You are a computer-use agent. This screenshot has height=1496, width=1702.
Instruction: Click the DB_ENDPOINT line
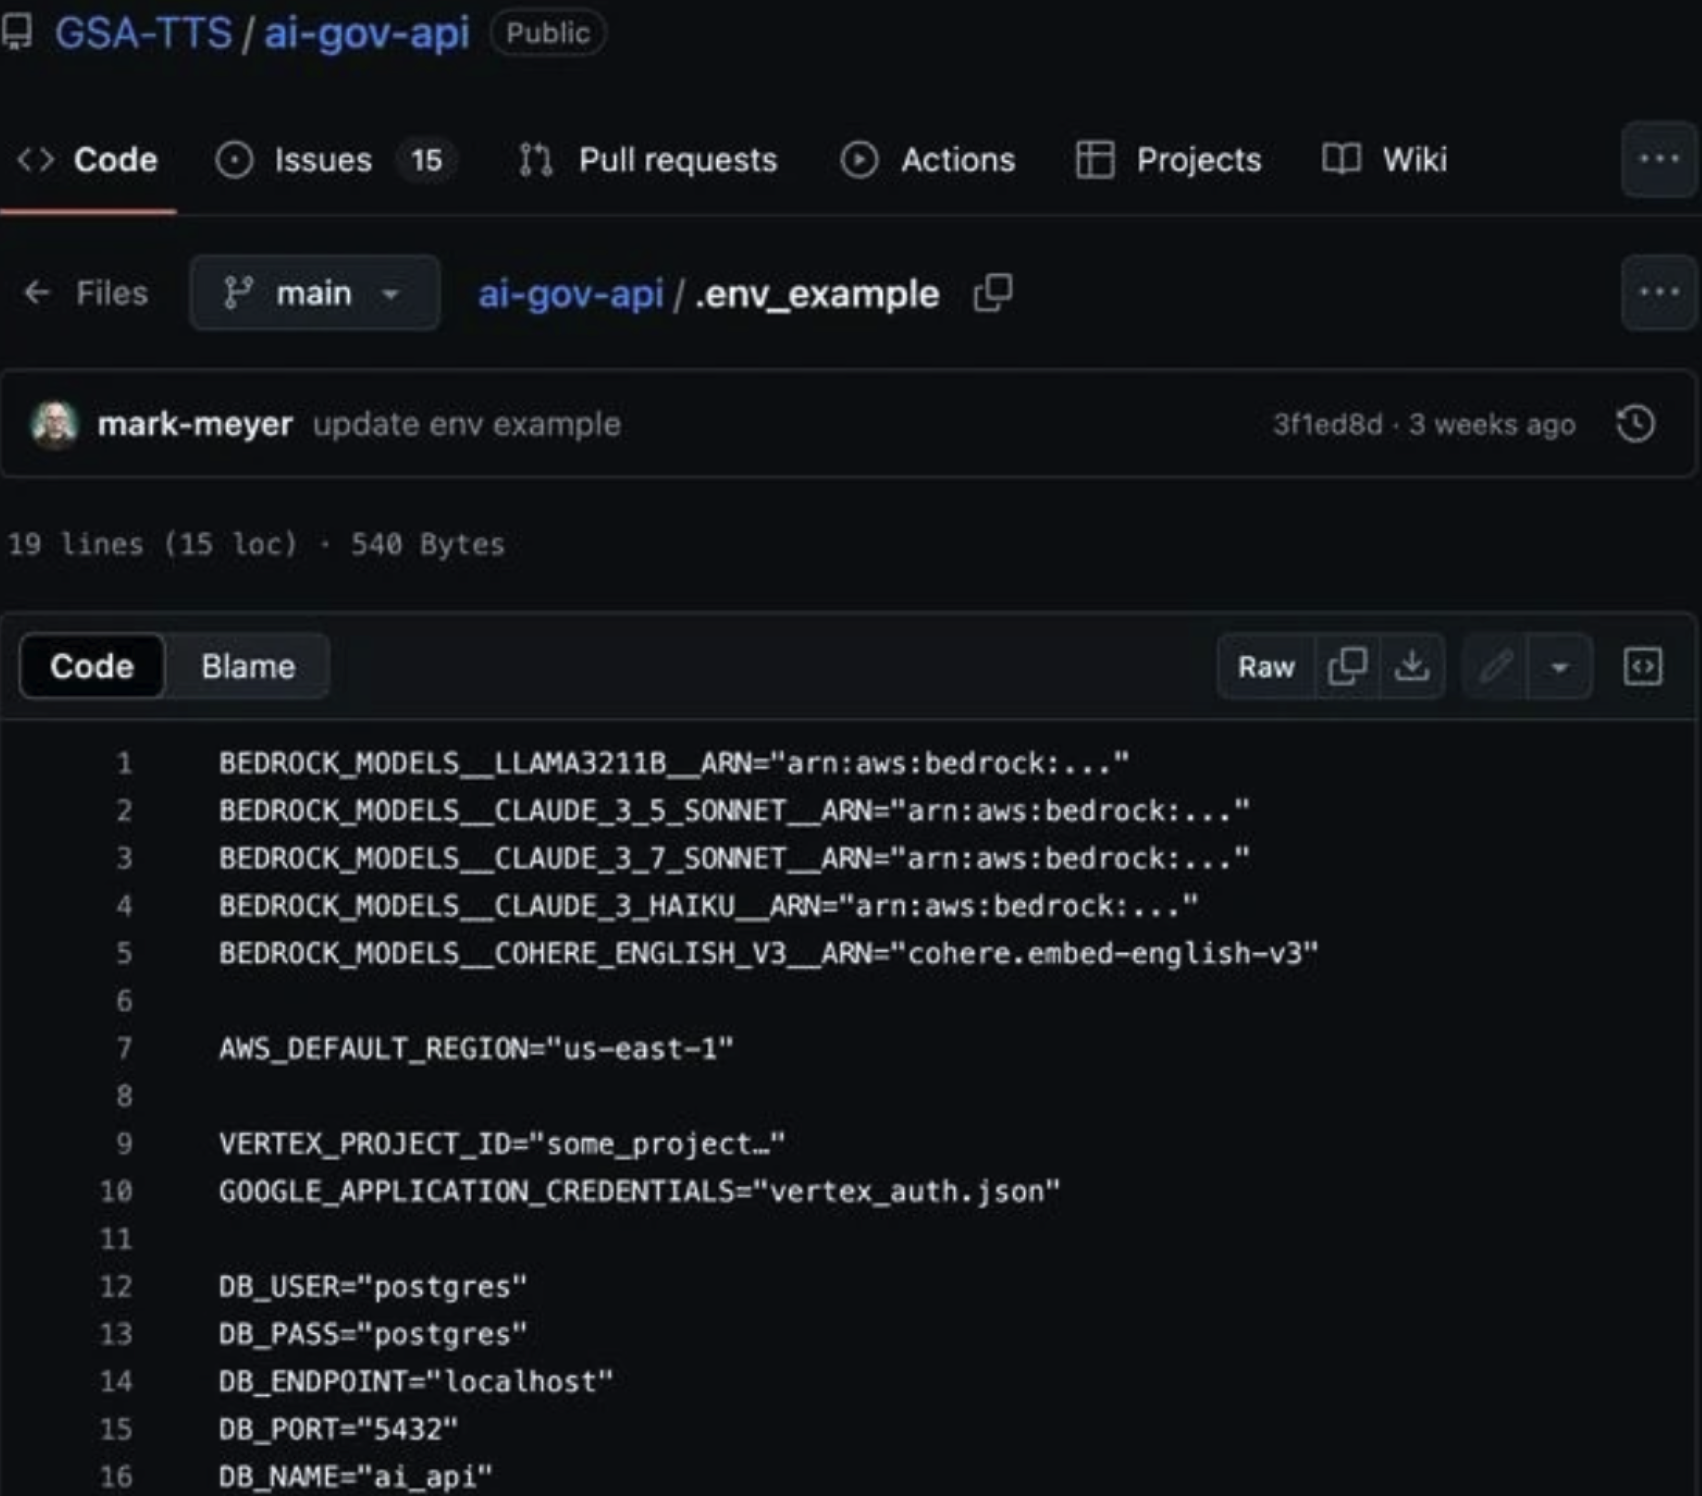(x=416, y=1382)
